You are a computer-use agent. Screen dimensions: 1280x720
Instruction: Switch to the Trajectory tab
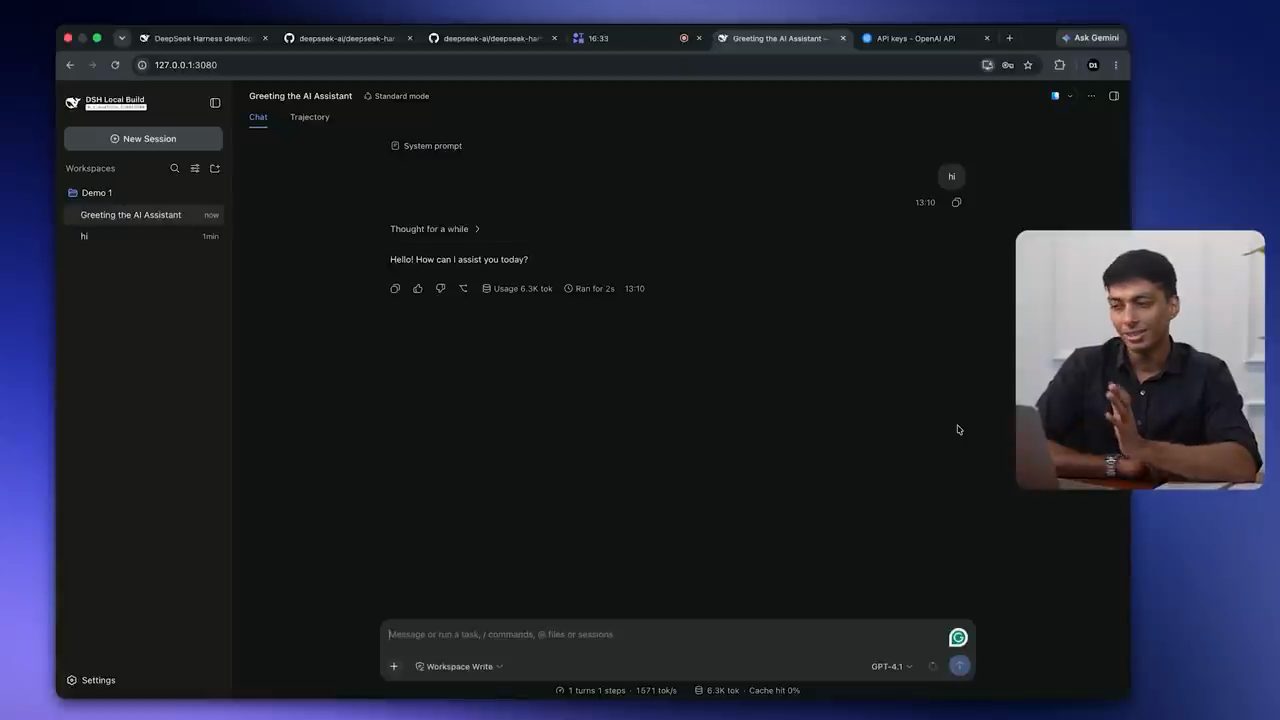(310, 117)
